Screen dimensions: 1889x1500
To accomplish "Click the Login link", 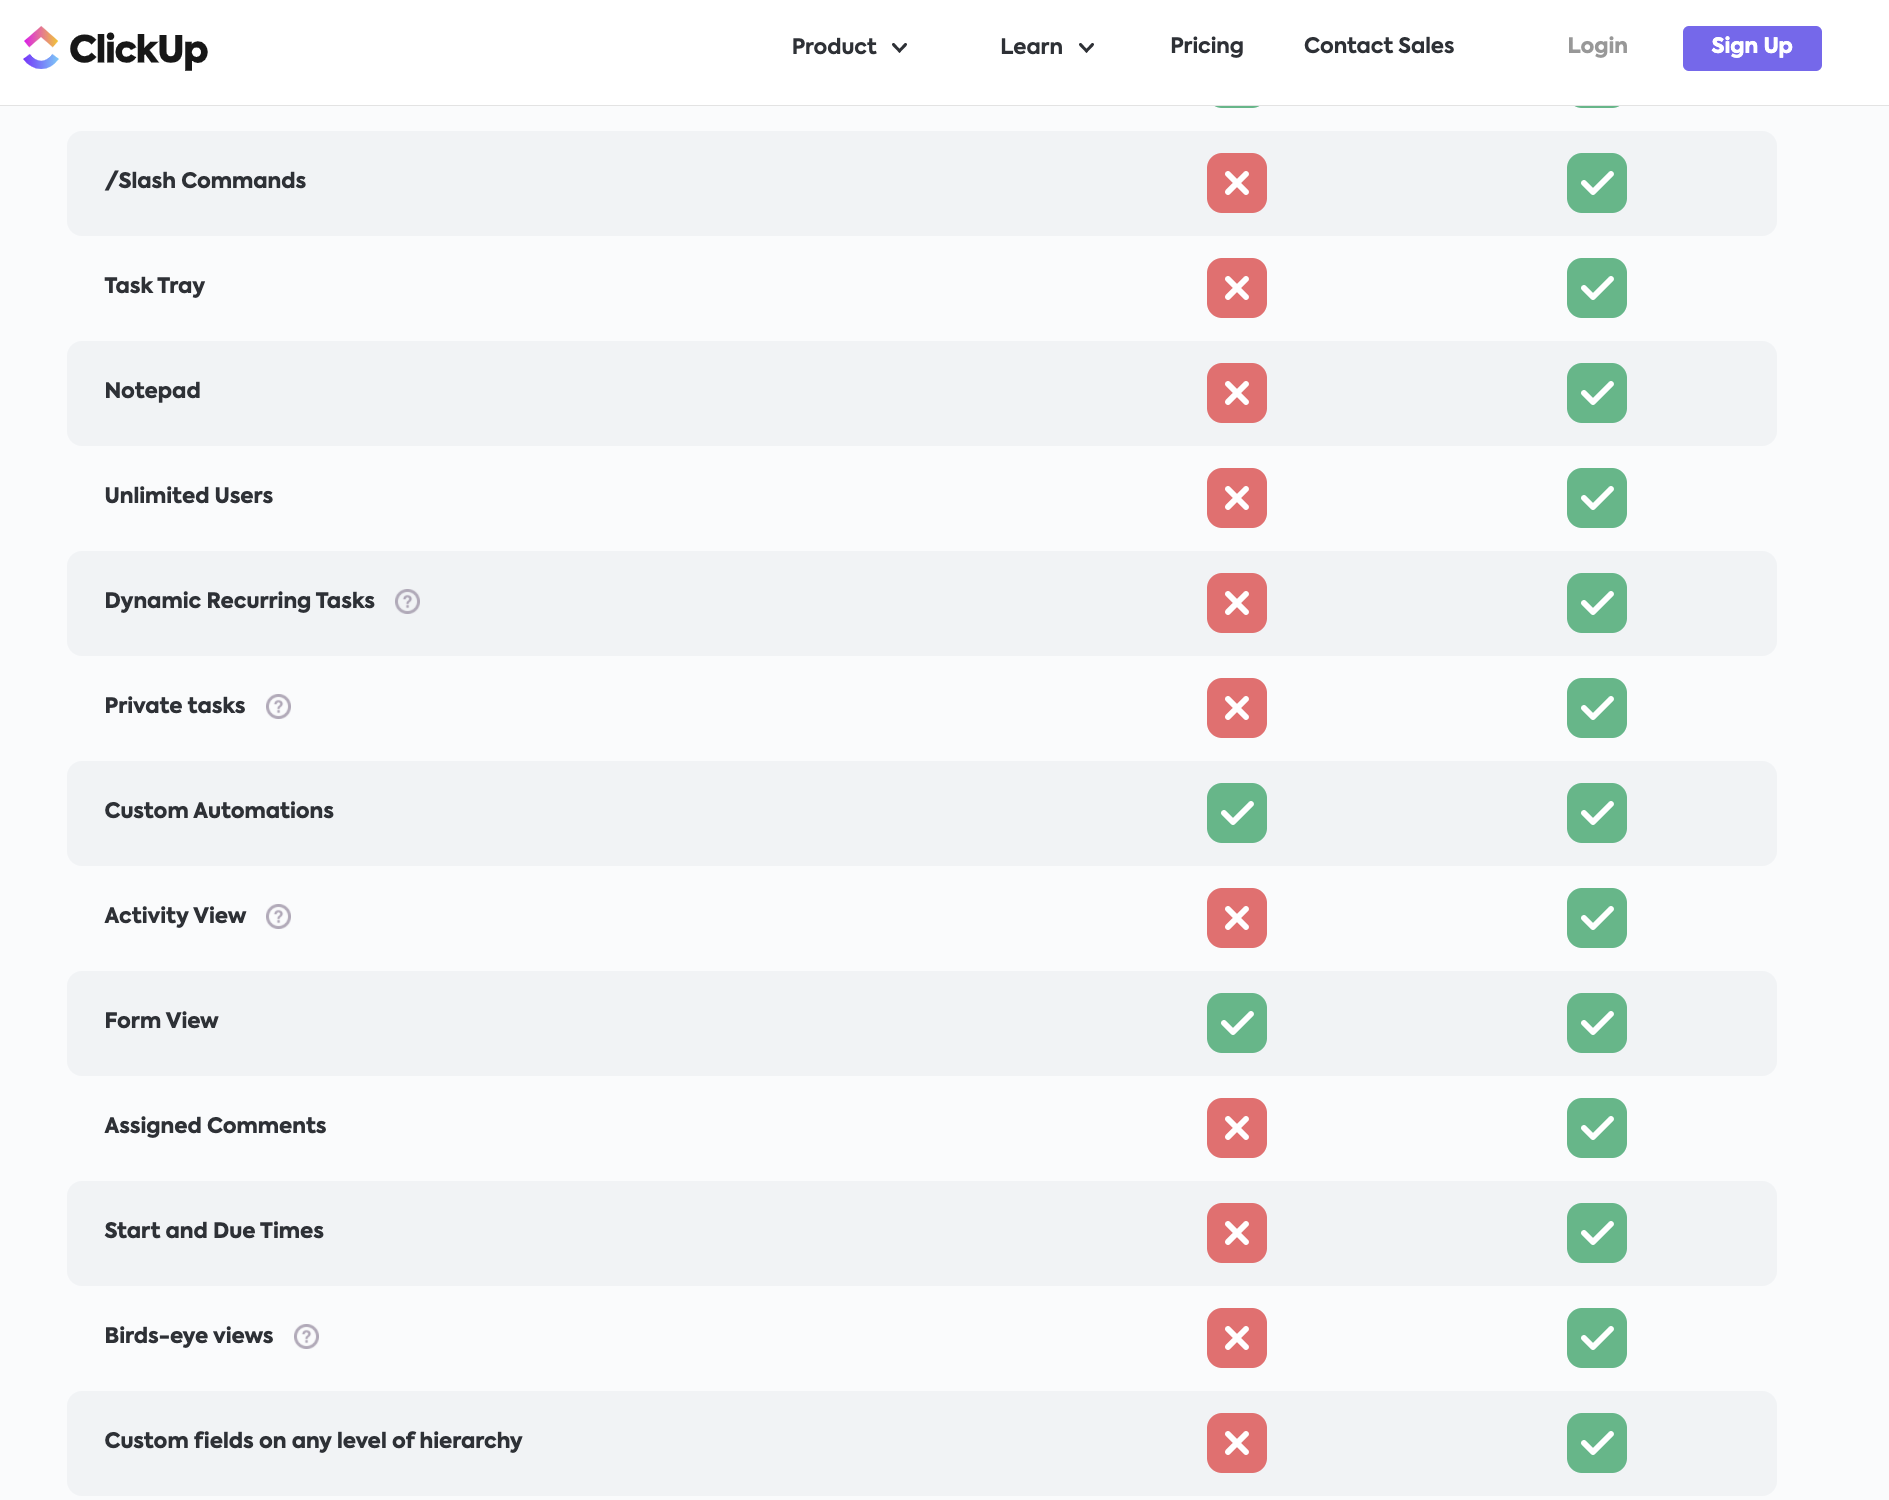I will click(1597, 46).
